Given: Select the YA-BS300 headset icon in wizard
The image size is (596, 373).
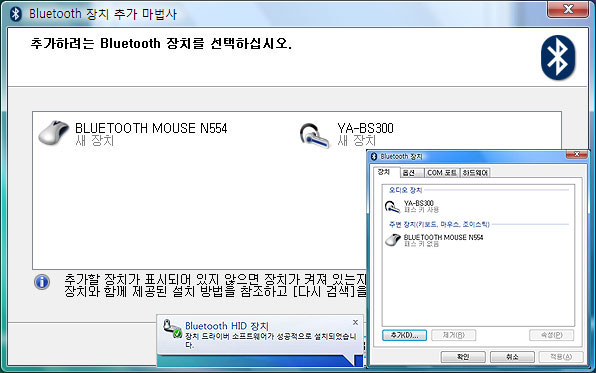Looking at the screenshot, I should (314, 135).
